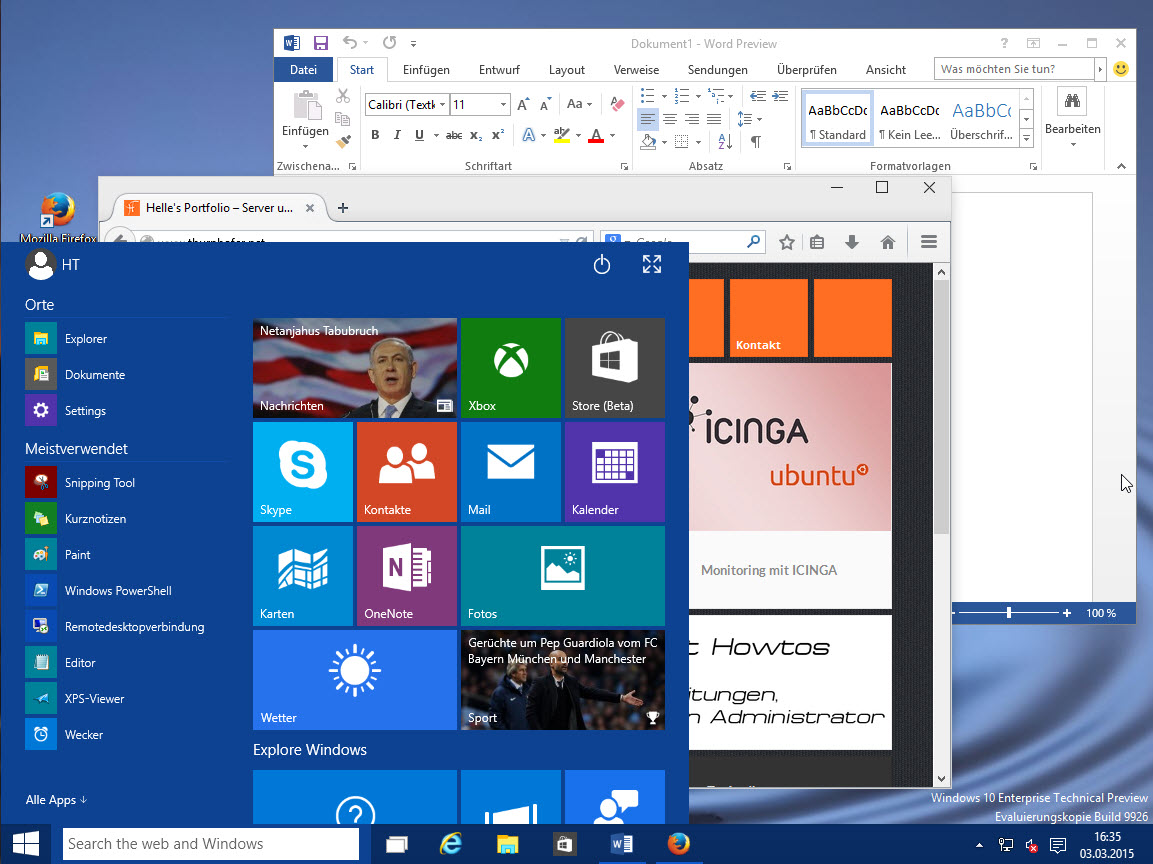Switch to the Verweise ribbon tab
Screen dimensions: 1153x864
[x=636, y=70]
